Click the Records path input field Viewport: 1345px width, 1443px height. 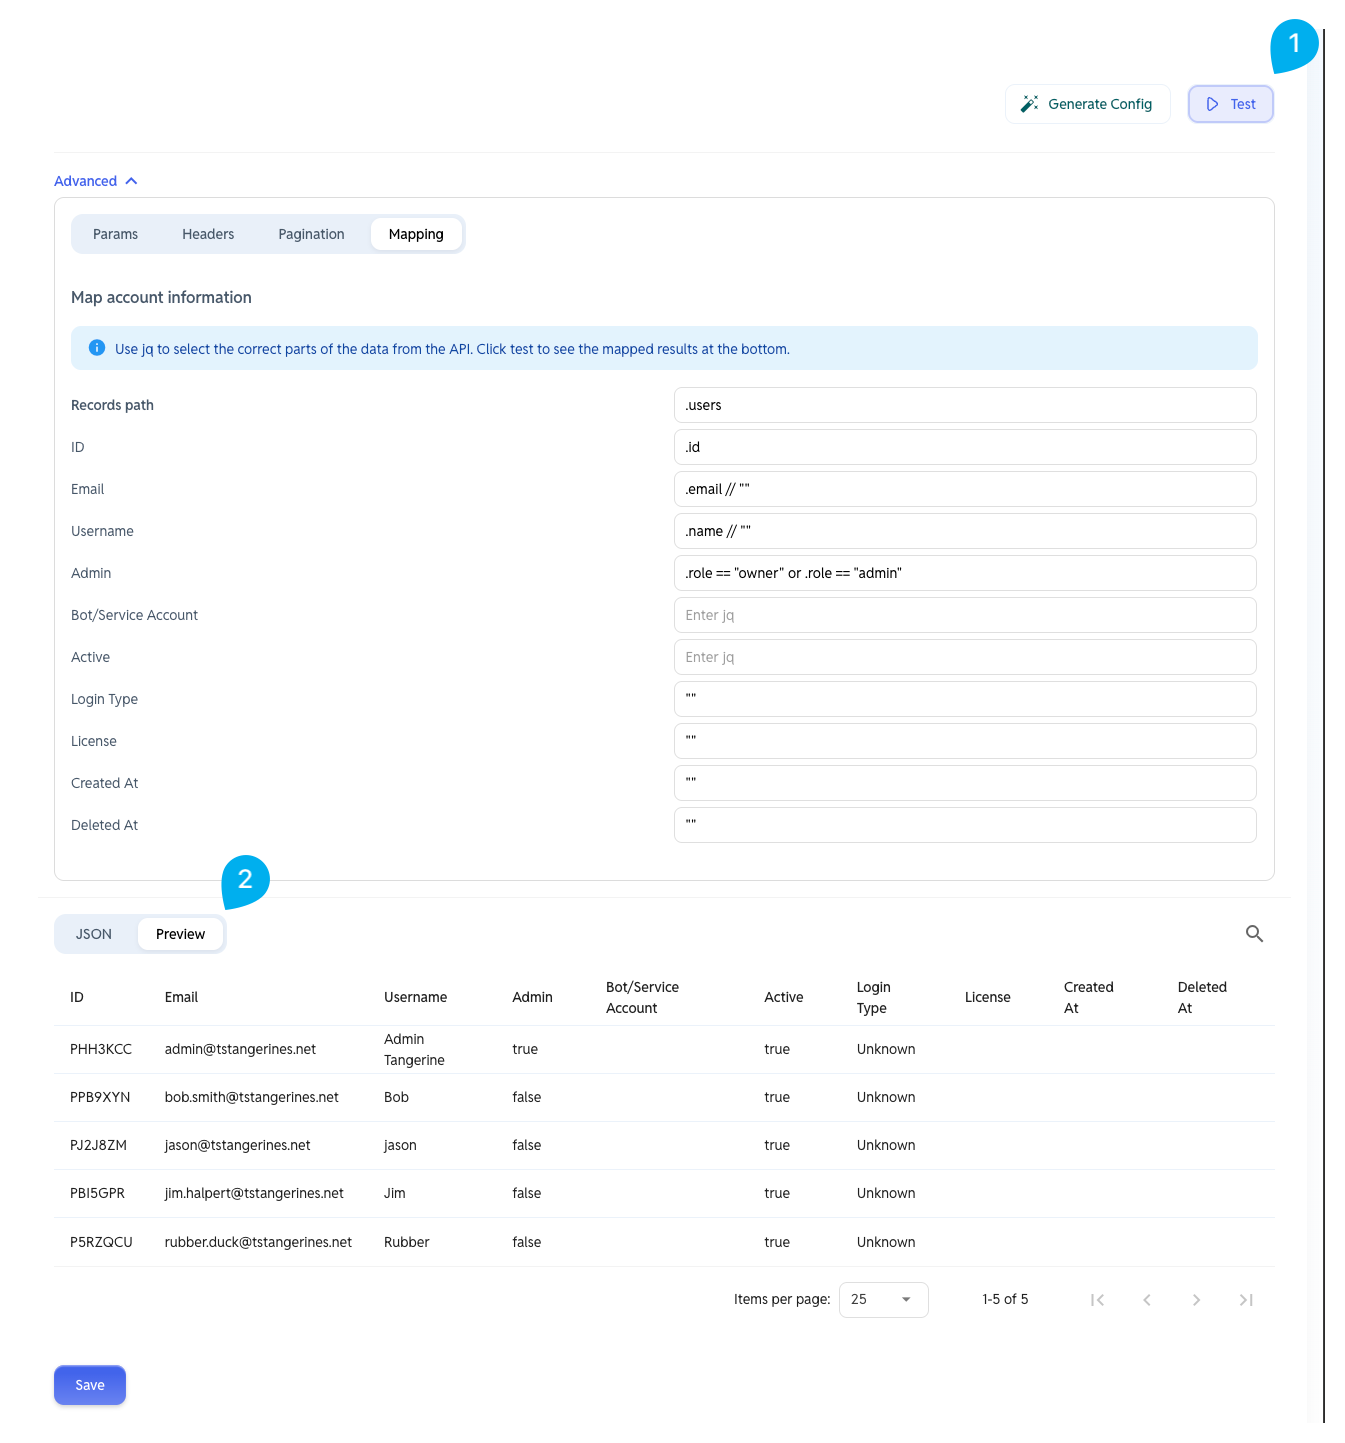965,405
